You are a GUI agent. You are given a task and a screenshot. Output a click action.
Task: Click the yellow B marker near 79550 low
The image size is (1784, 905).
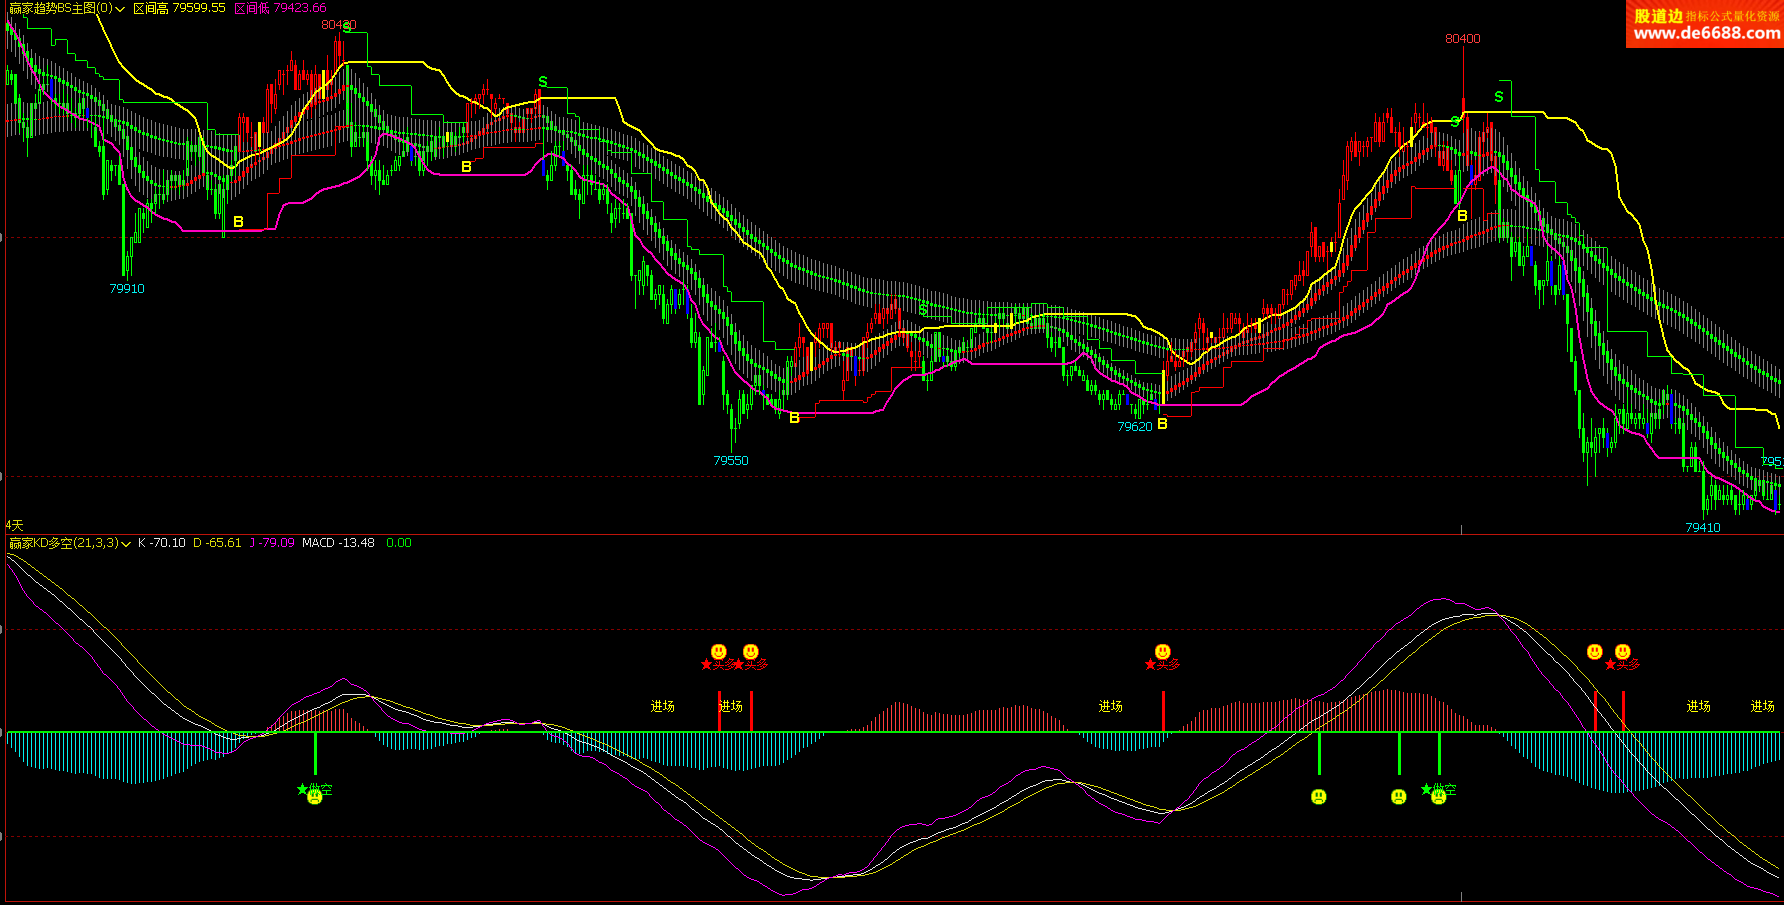[x=794, y=418]
